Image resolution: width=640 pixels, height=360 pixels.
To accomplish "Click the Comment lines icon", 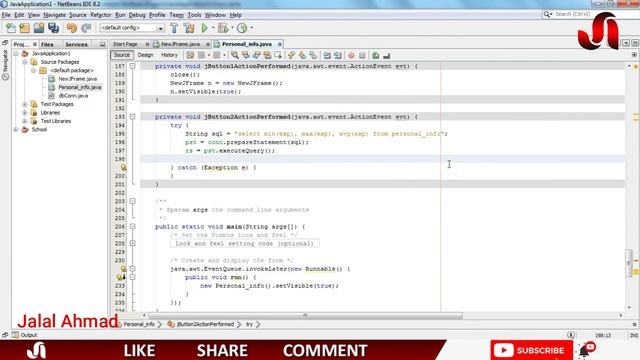I will point(376,55).
